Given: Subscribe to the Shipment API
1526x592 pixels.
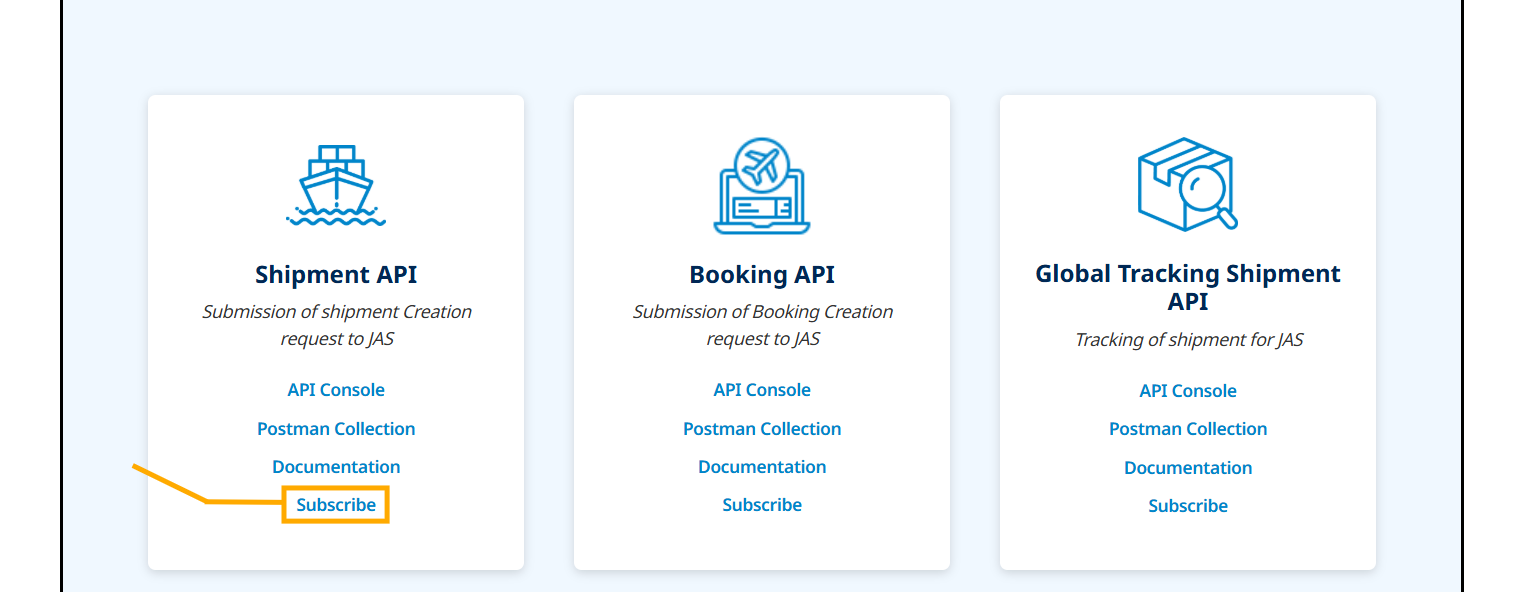Looking at the screenshot, I should pos(336,505).
